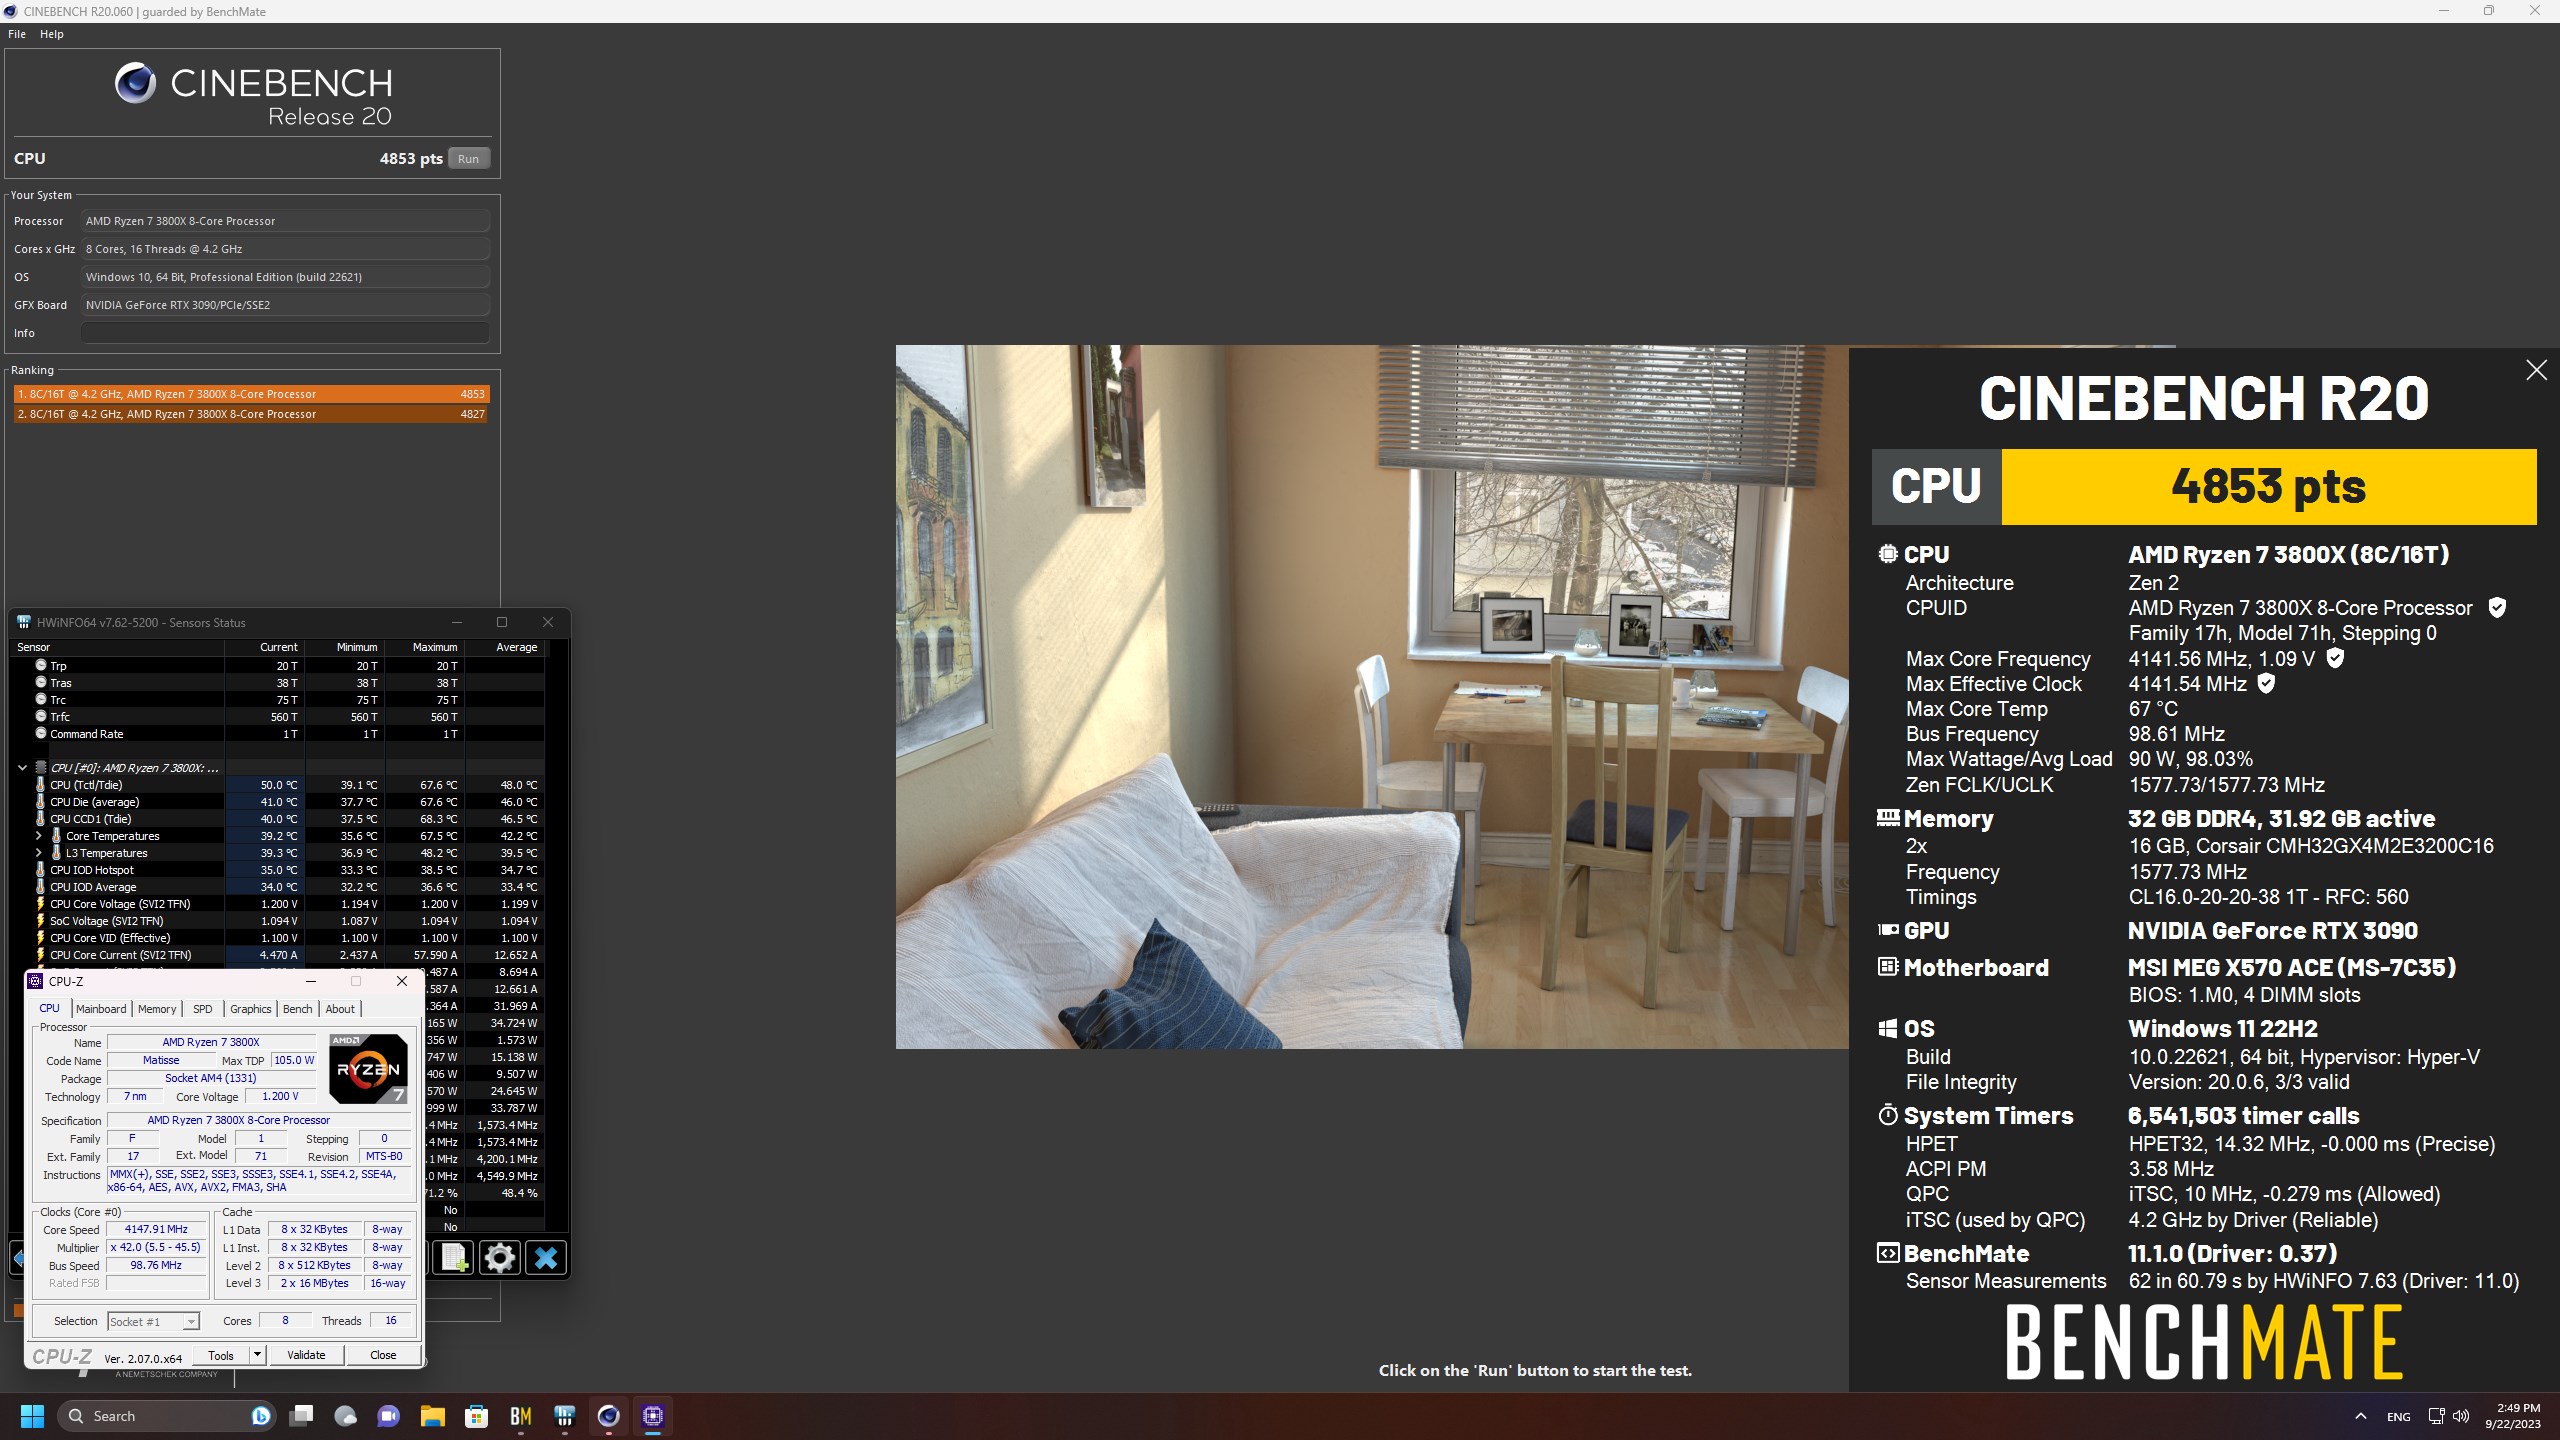Open the clock showing 2:49 PM
Screen dimensions: 2560x1440
[2512, 1416]
